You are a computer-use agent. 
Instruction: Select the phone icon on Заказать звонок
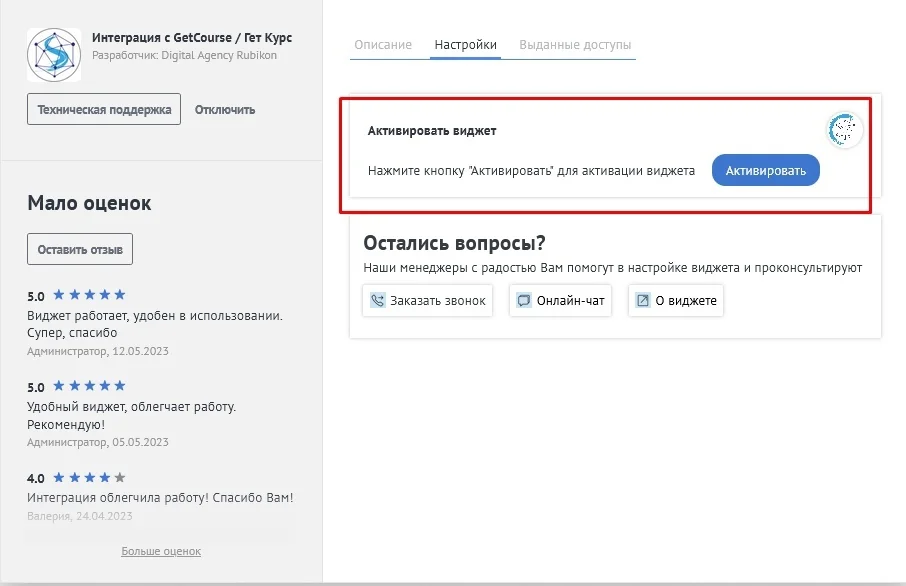coord(378,300)
